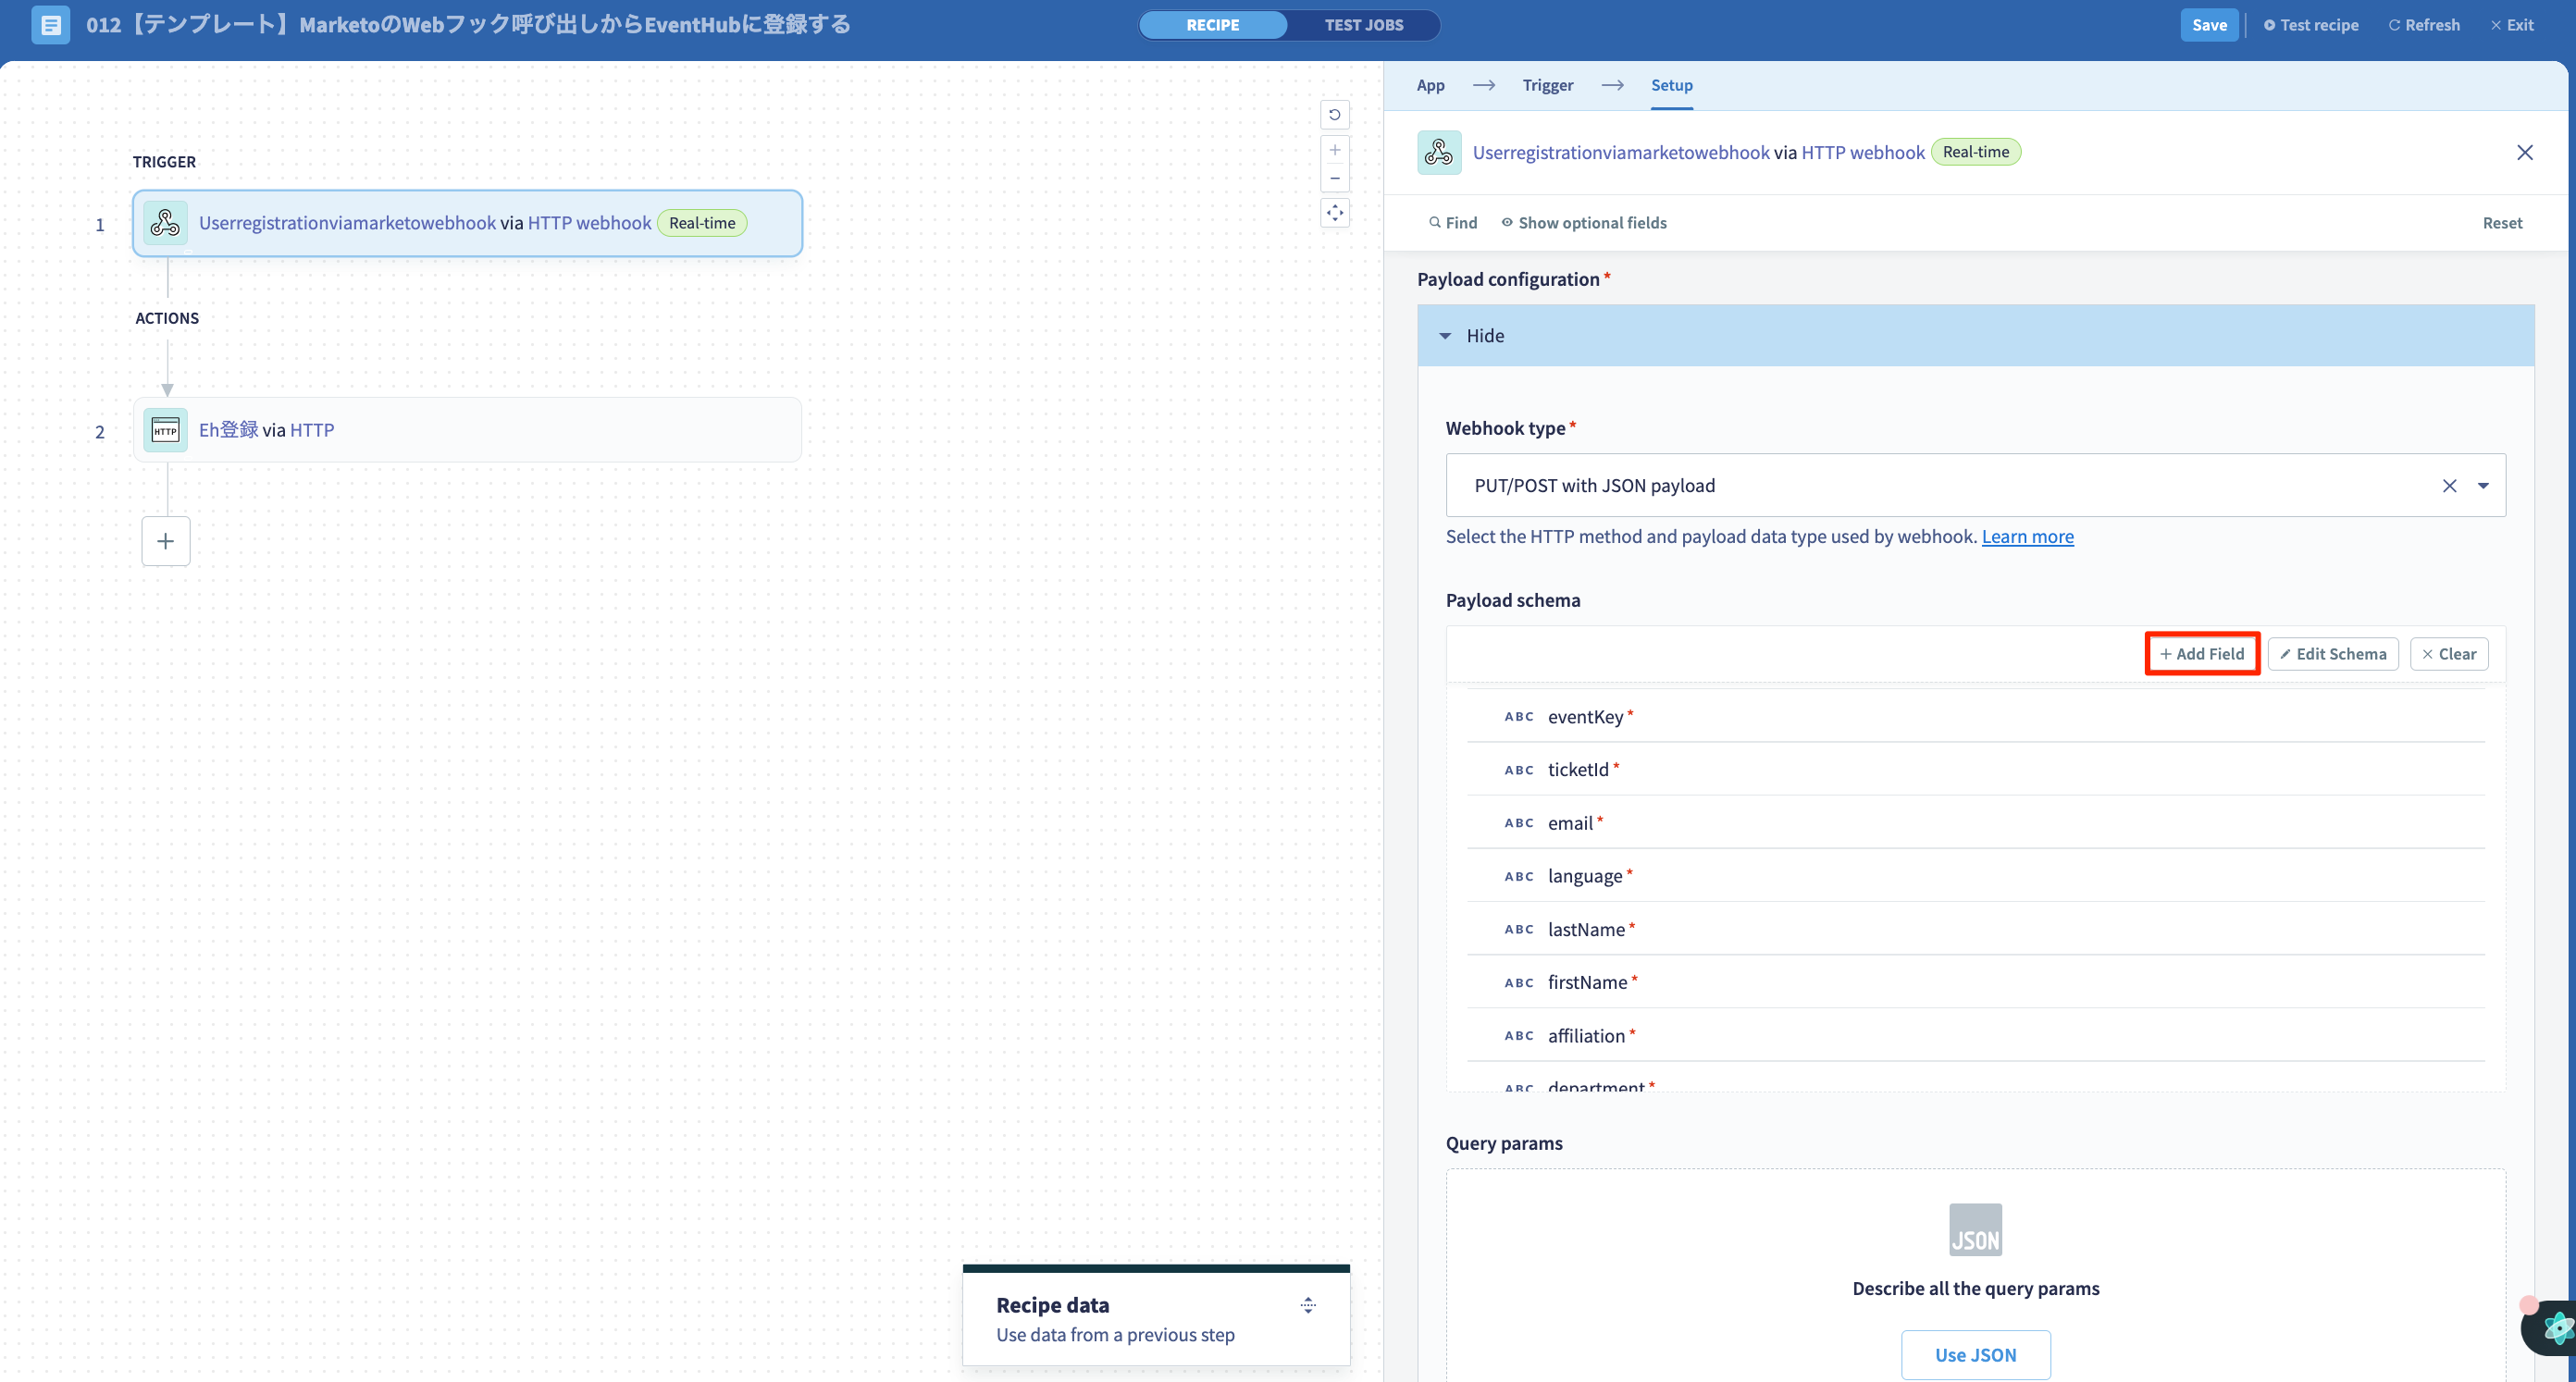The height and width of the screenshot is (1382, 2576).
Task: Select the ticketId schema field
Action: tap(1976, 769)
